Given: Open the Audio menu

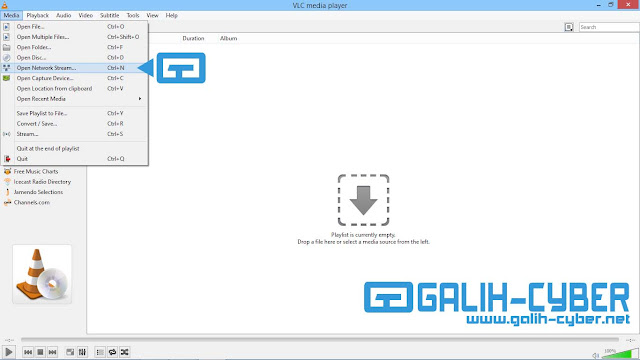Looking at the screenshot, I should pos(63,15).
